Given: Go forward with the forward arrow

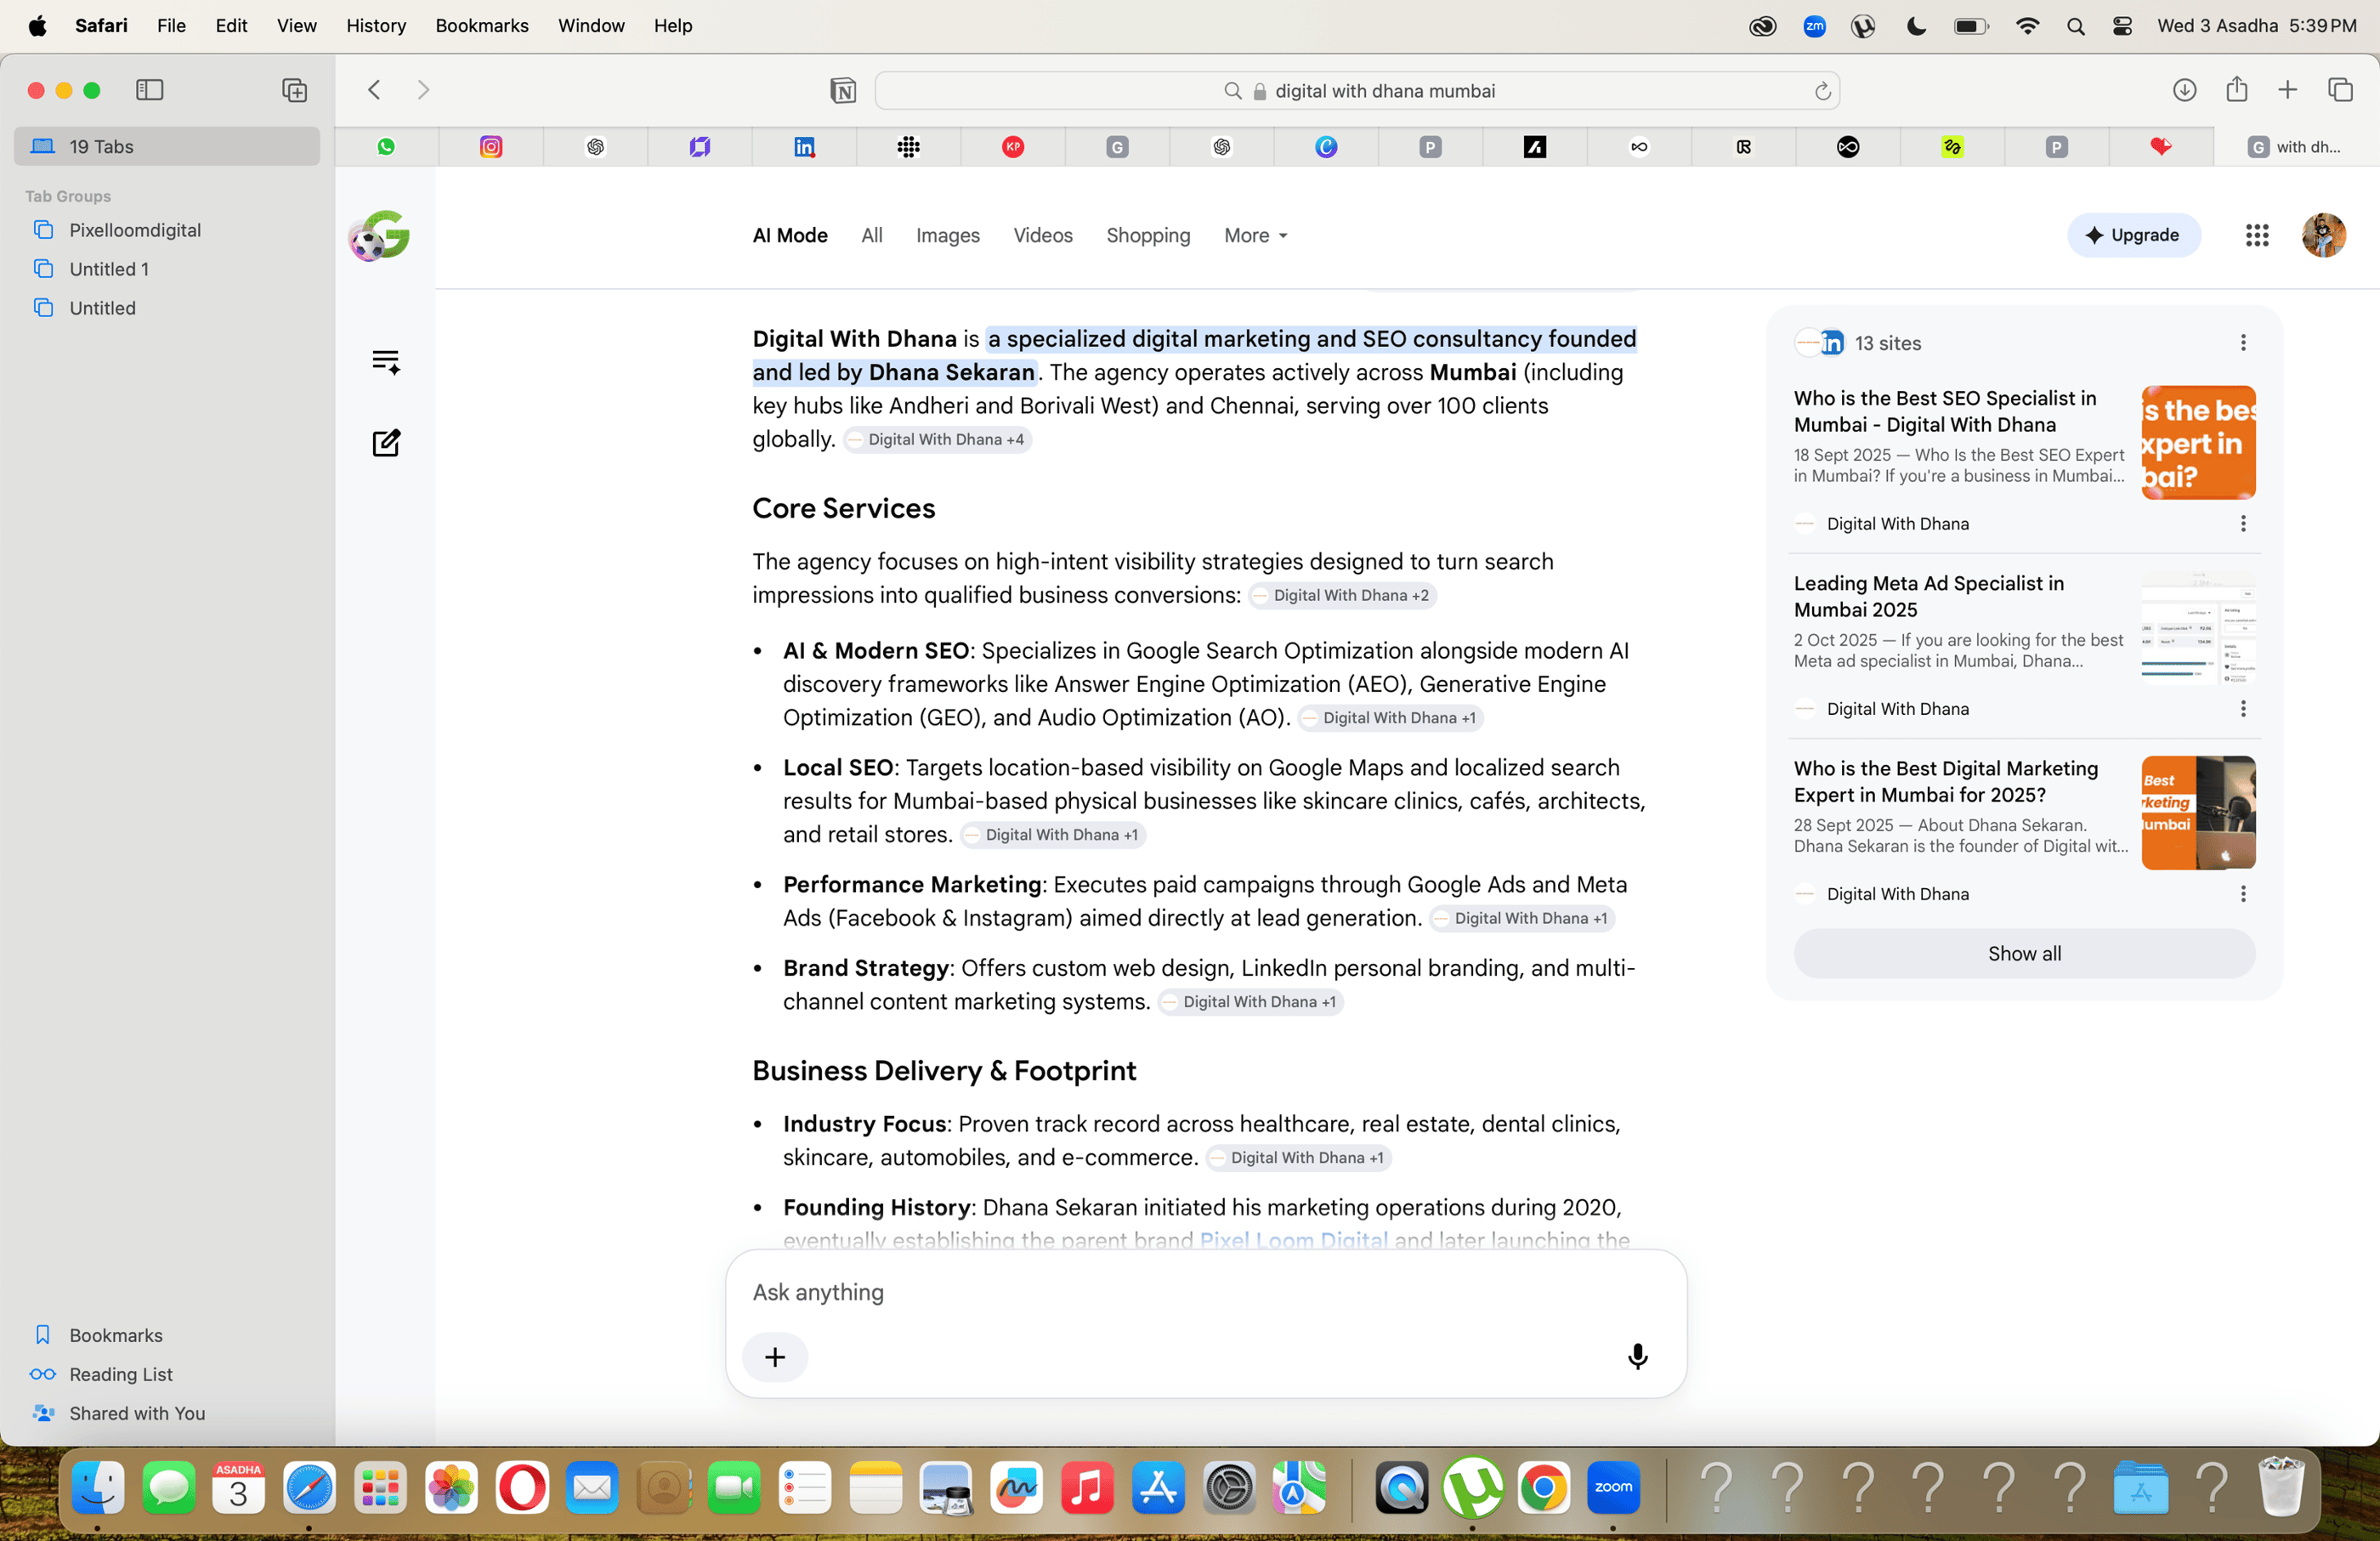Looking at the screenshot, I should [423, 90].
